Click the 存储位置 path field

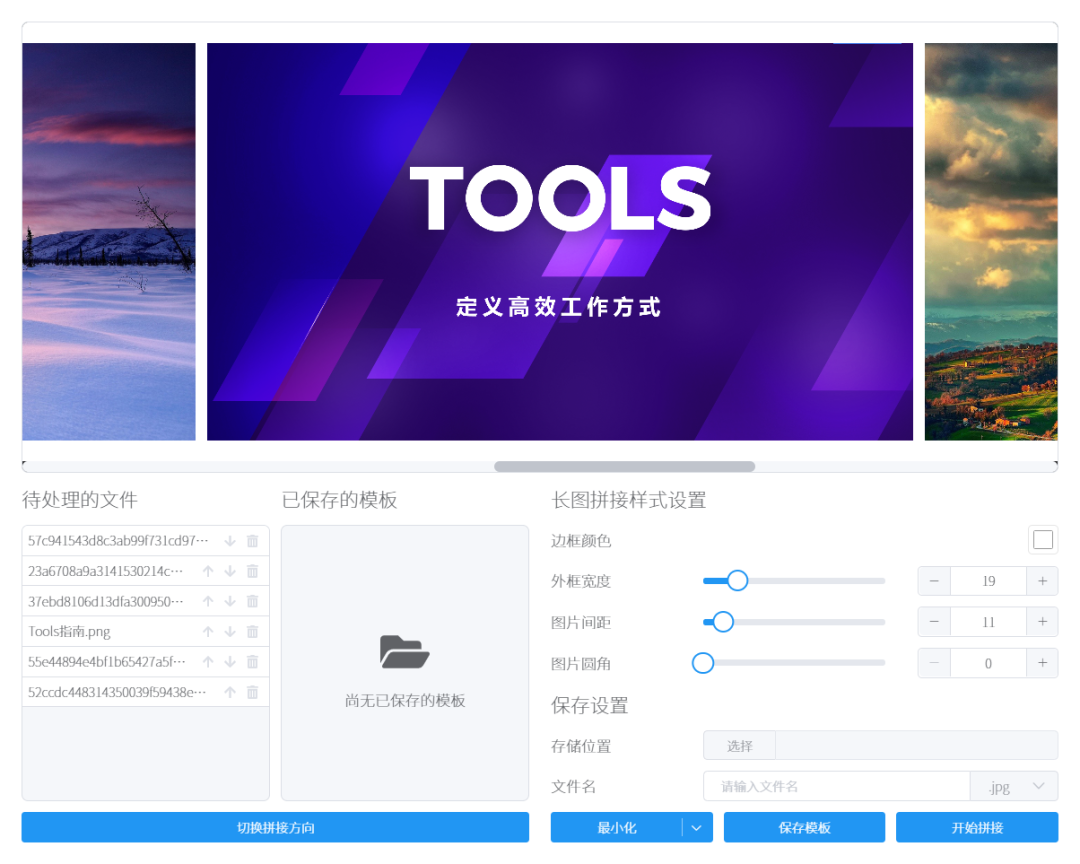coord(917,746)
